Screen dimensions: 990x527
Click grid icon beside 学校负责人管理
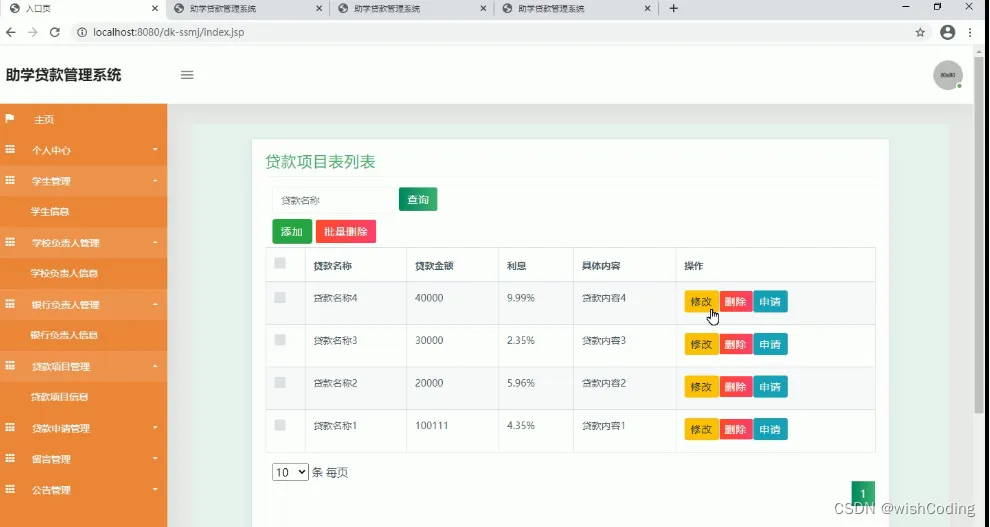pyautogui.click(x=10, y=242)
